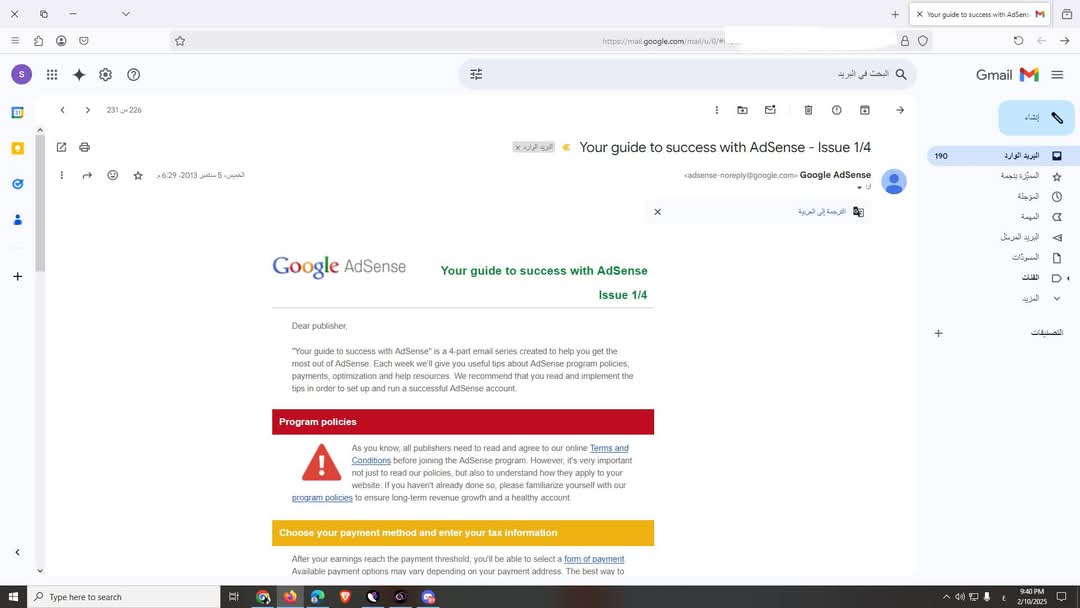Open the main Gmail hamburger menu
1080x608 pixels.
pos(1057,74)
